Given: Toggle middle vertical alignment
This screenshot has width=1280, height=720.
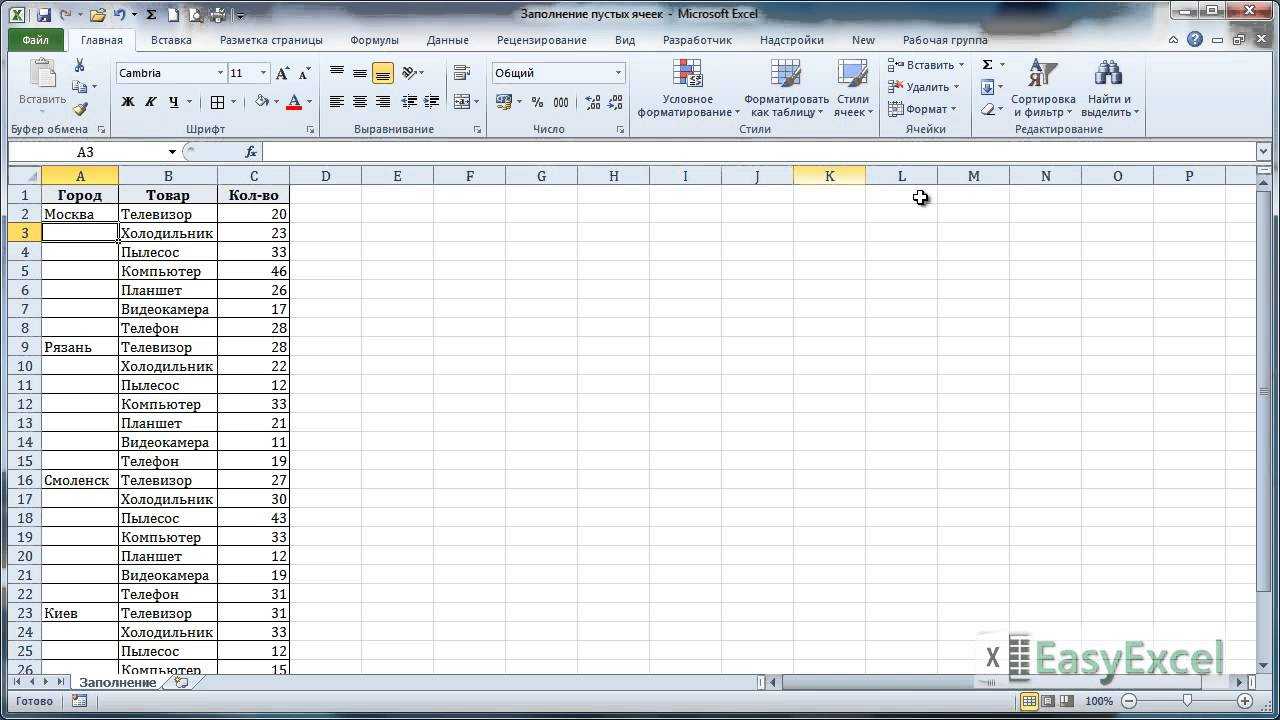Looking at the screenshot, I should point(359,73).
